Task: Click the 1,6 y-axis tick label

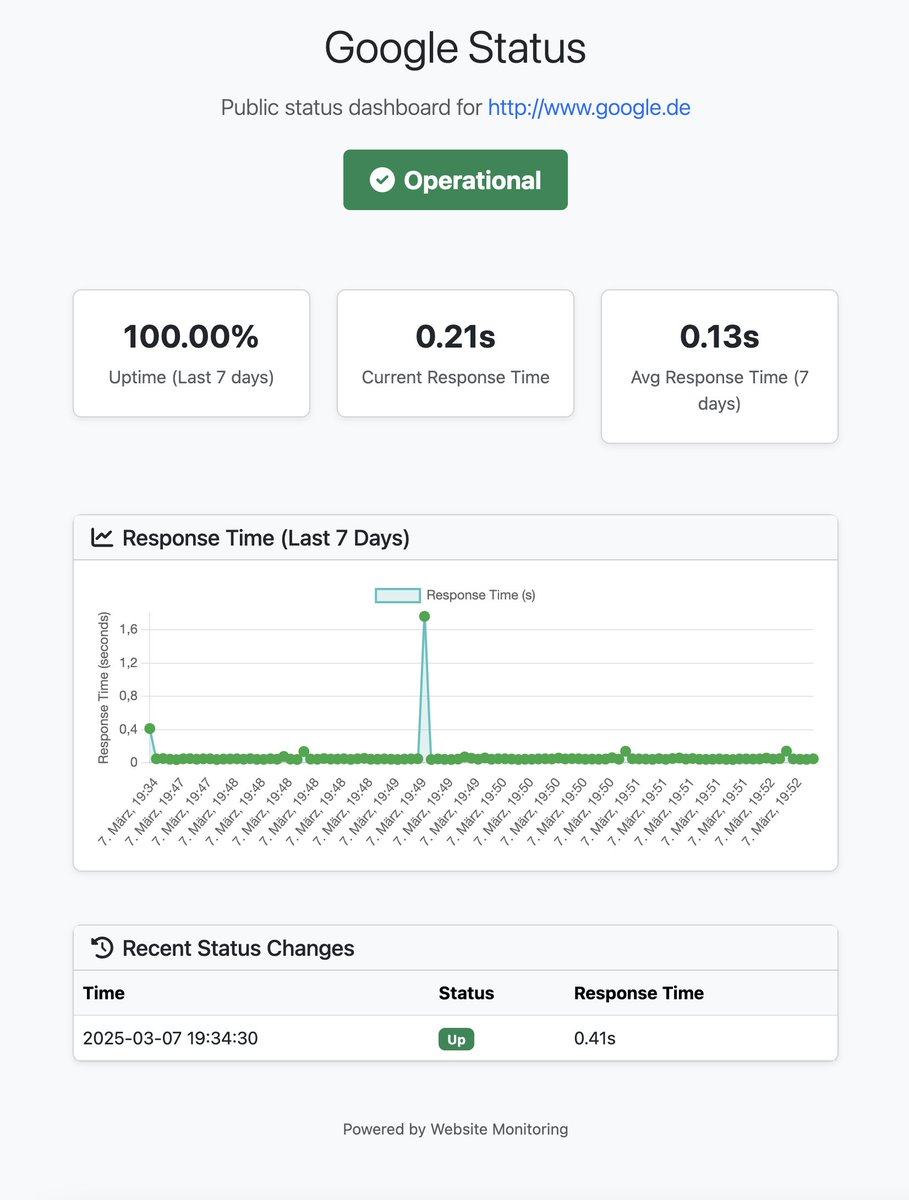Action: [130, 629]
